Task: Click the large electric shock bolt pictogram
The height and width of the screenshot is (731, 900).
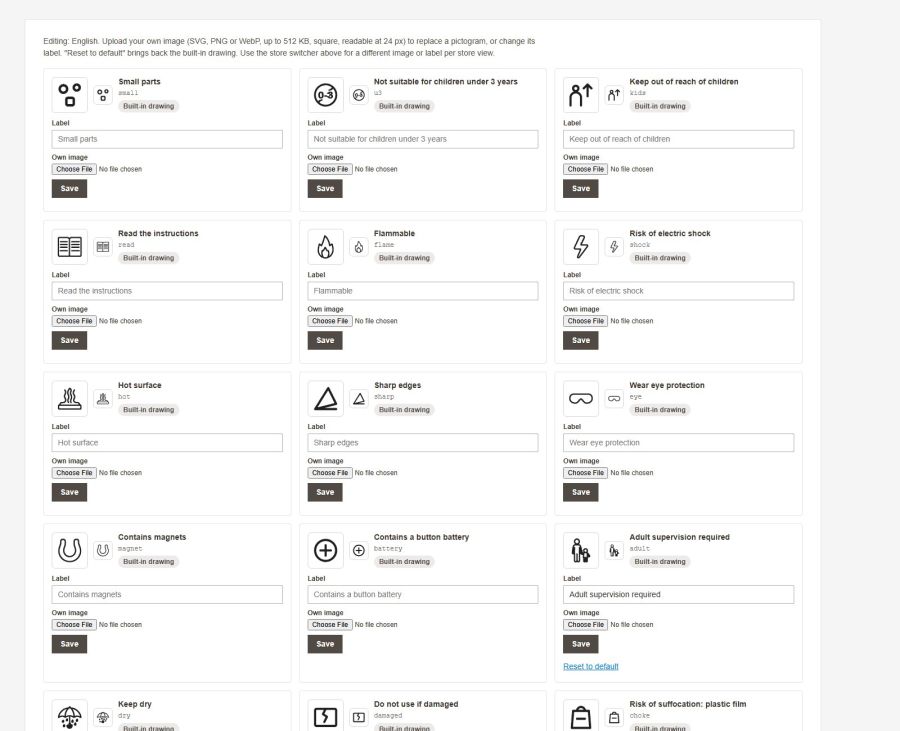Action: coord(581,247)
